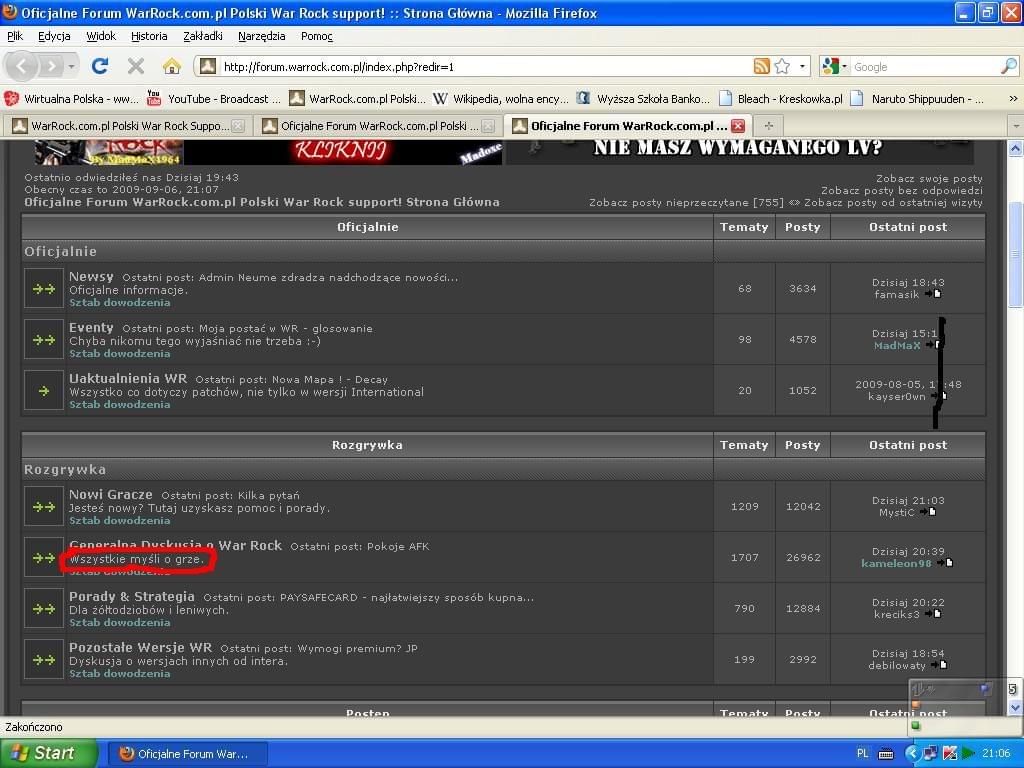
Task: Reload the page with the Refresh icon
Action: click(100, 66)
